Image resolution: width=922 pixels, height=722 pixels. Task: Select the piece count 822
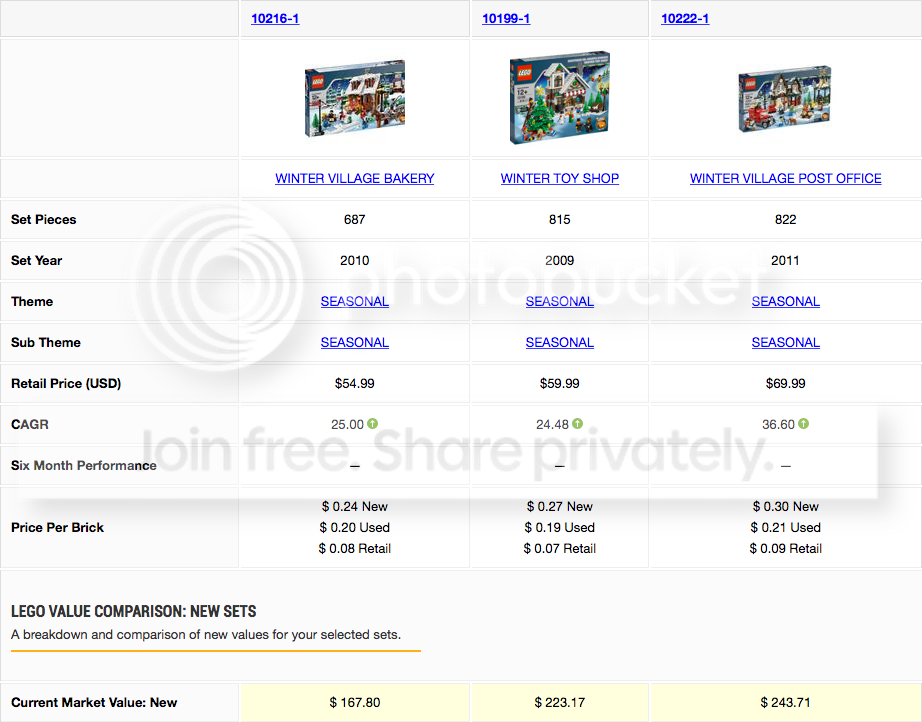tap(786, 219)
